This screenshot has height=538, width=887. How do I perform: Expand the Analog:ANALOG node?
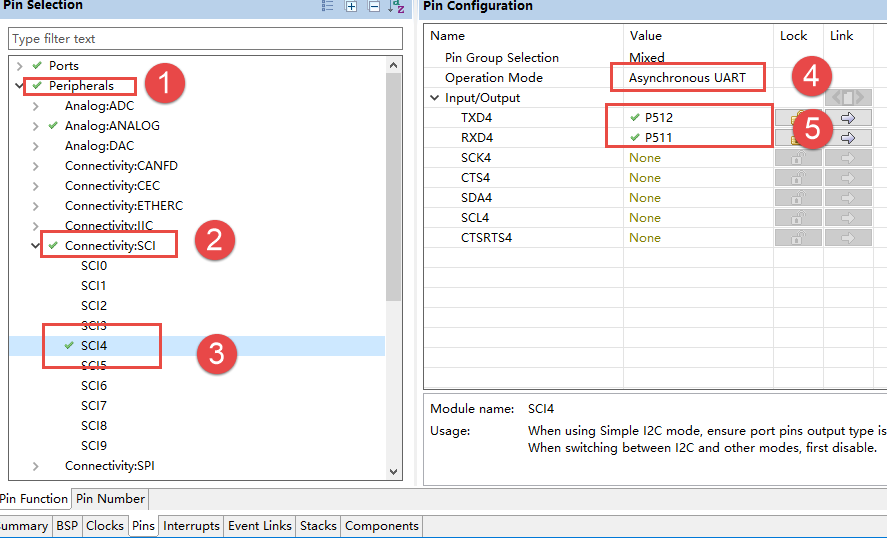[36, 126]
